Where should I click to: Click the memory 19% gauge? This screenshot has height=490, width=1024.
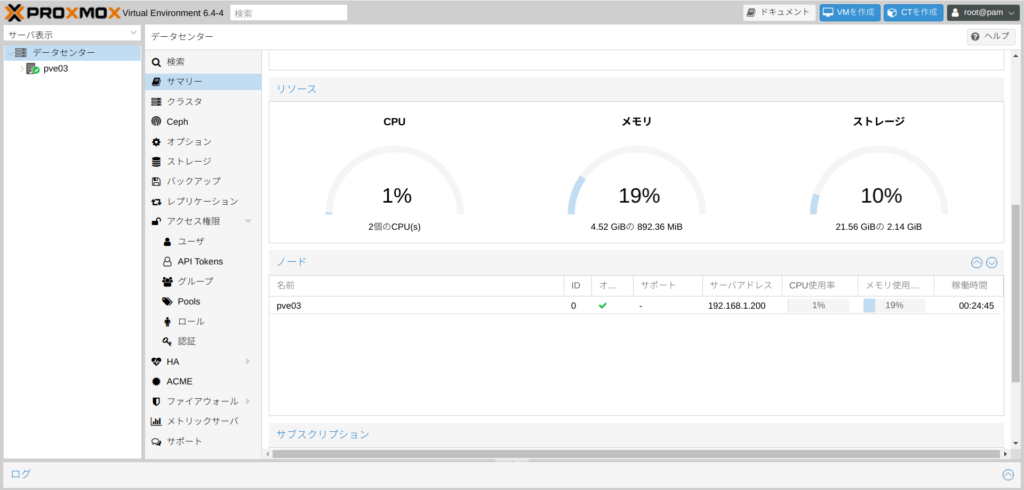[x=637, y=182]
